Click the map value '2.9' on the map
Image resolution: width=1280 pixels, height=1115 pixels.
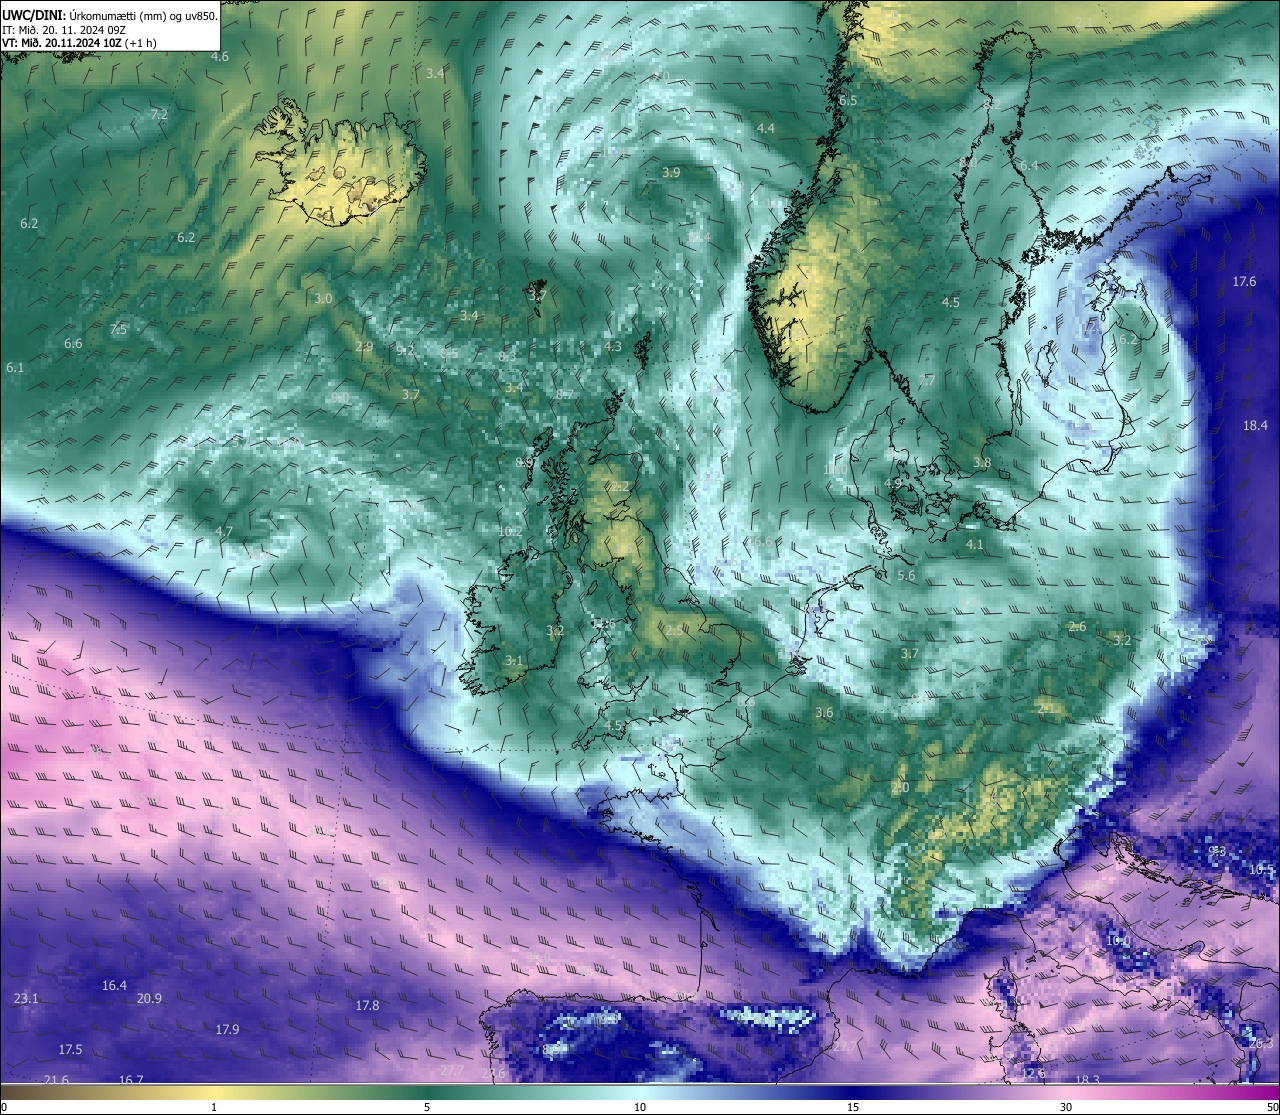(364, 347)
